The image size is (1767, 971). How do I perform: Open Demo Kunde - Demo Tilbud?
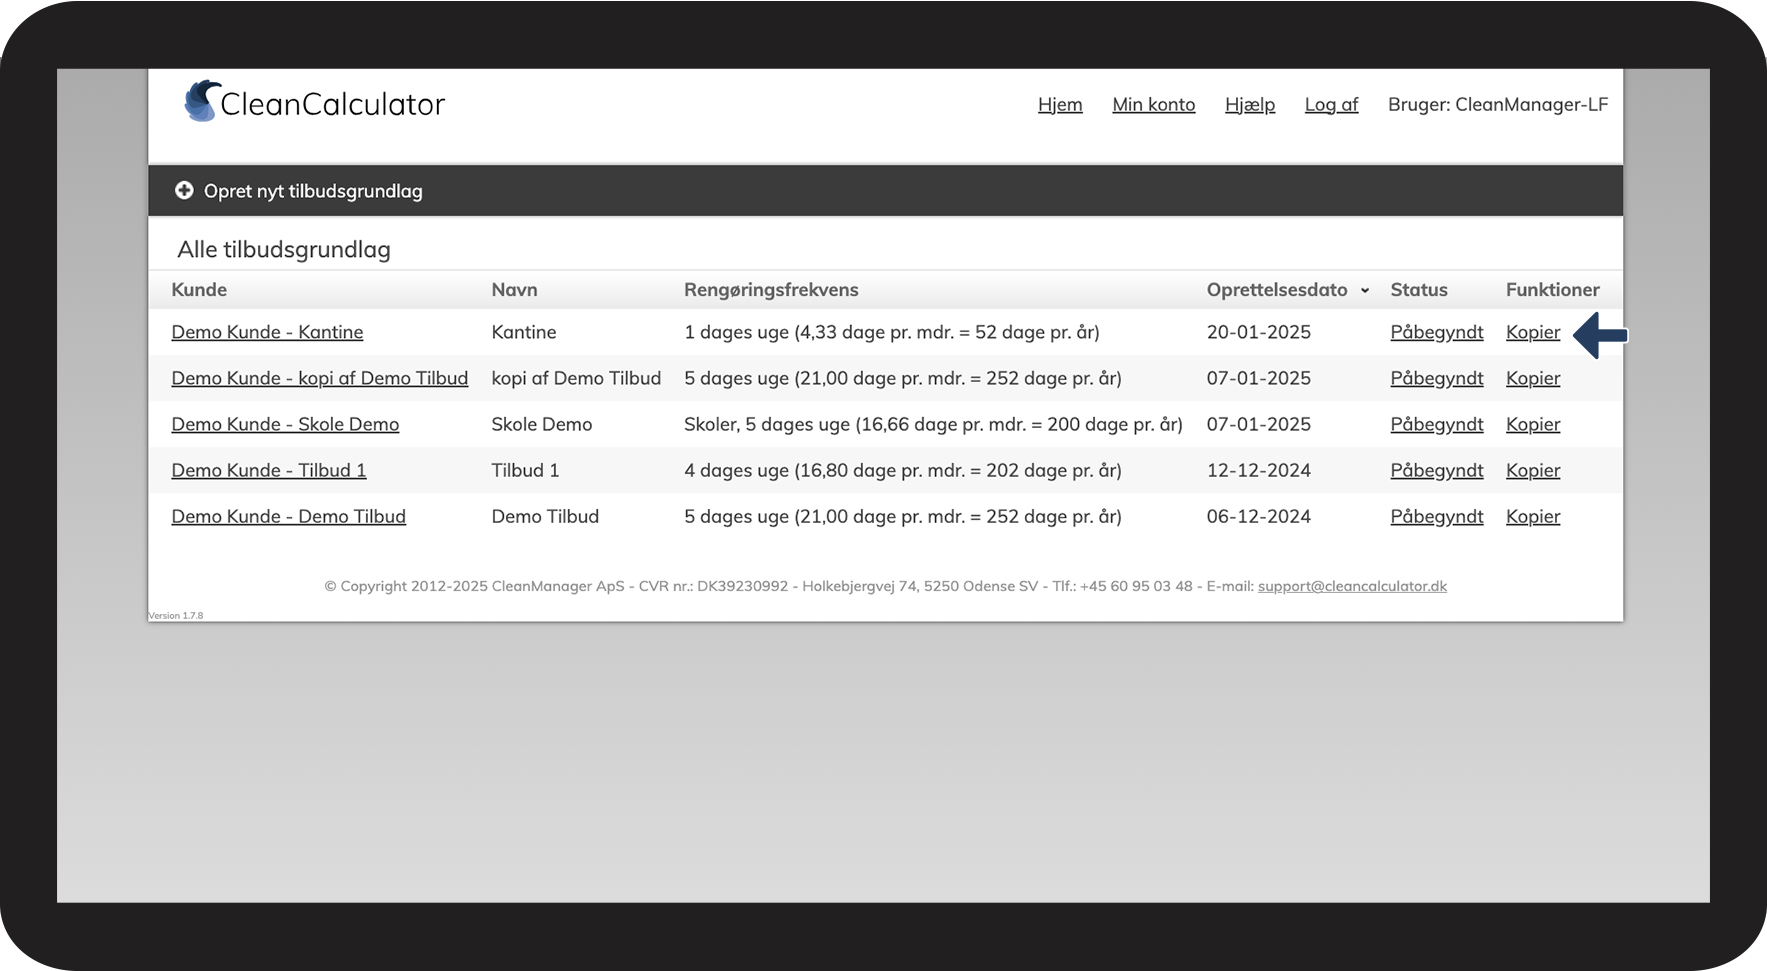coord(288,516)
